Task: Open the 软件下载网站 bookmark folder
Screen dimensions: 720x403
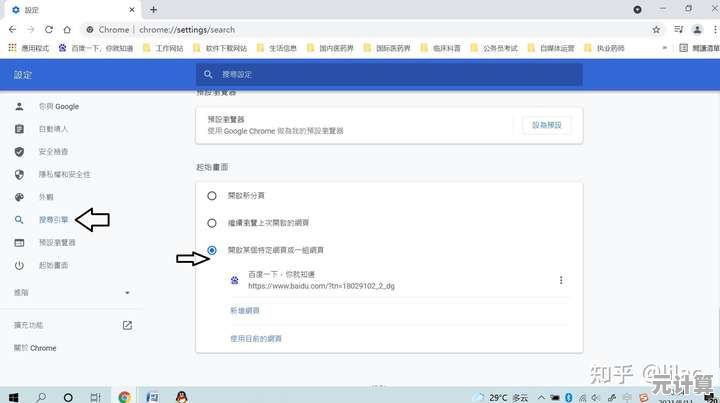Action: tap(221, 48)
